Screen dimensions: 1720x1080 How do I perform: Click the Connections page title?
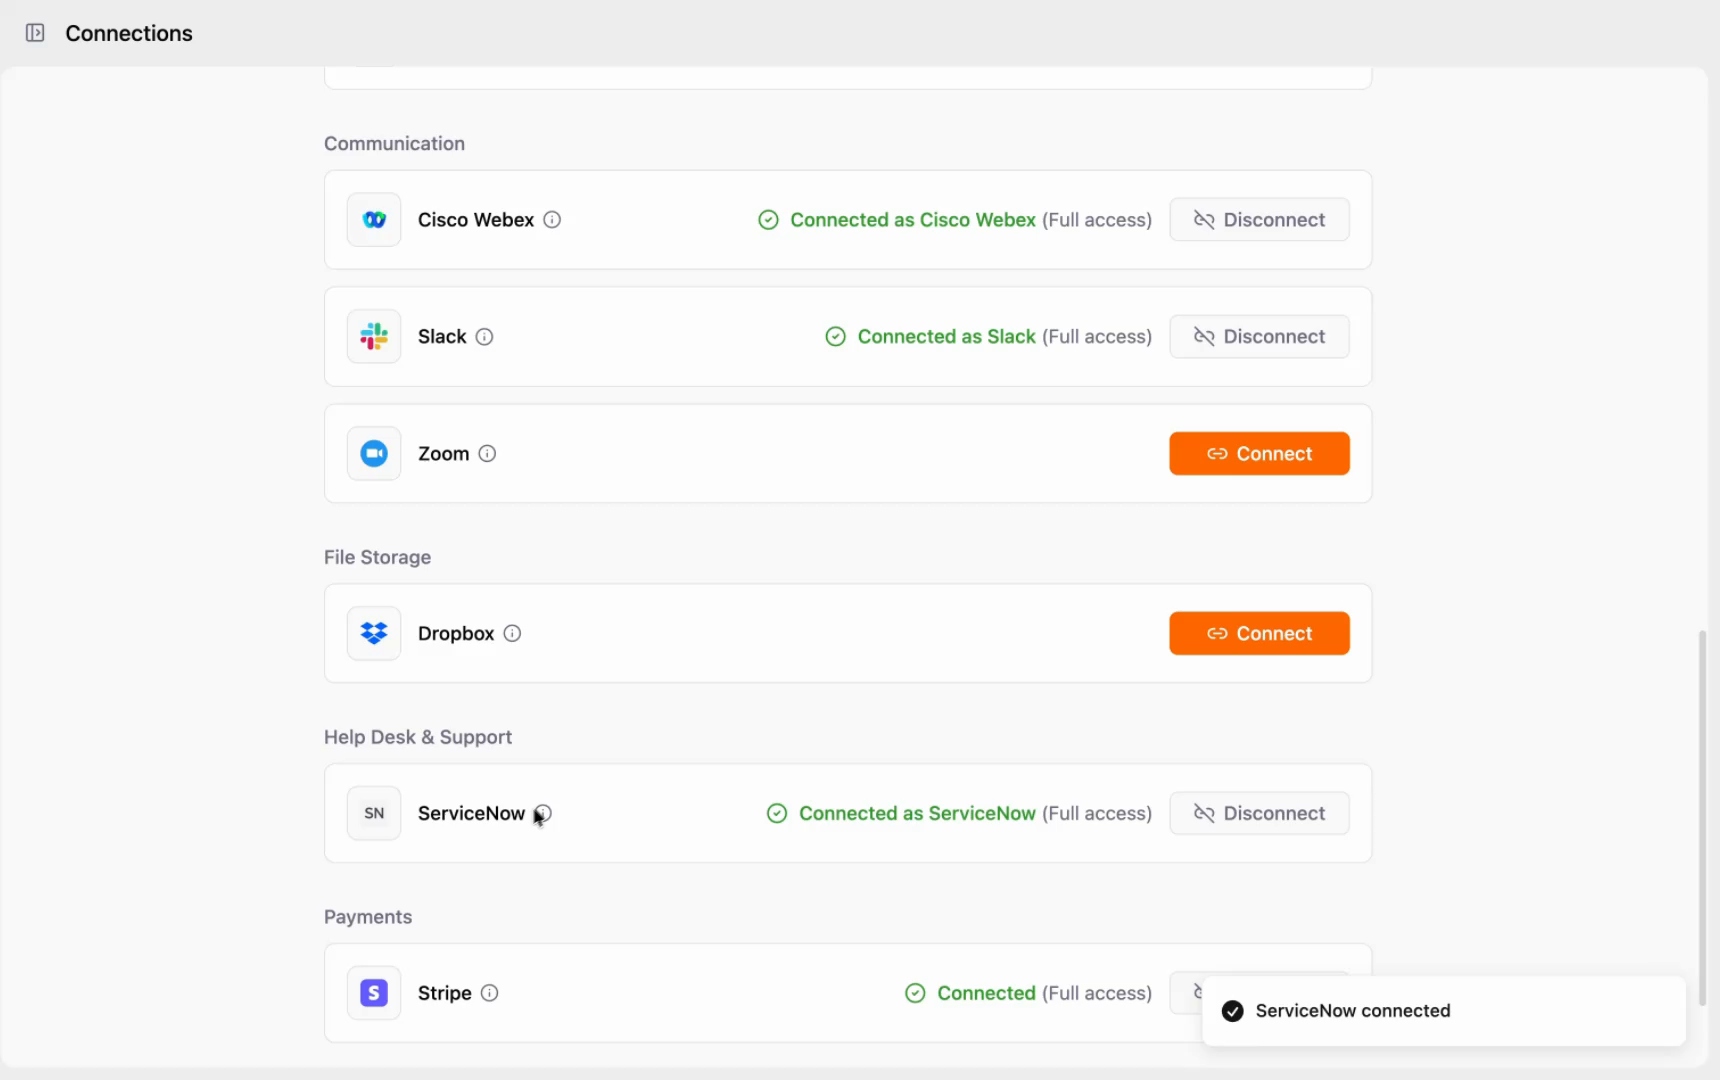129,33
